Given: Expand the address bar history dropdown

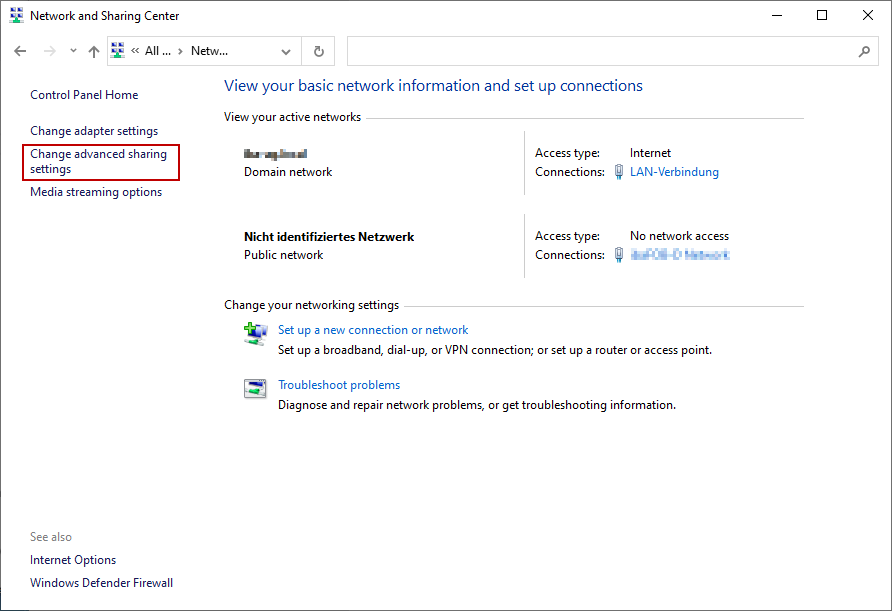Looking at the screenshot, I should [287, 51].
